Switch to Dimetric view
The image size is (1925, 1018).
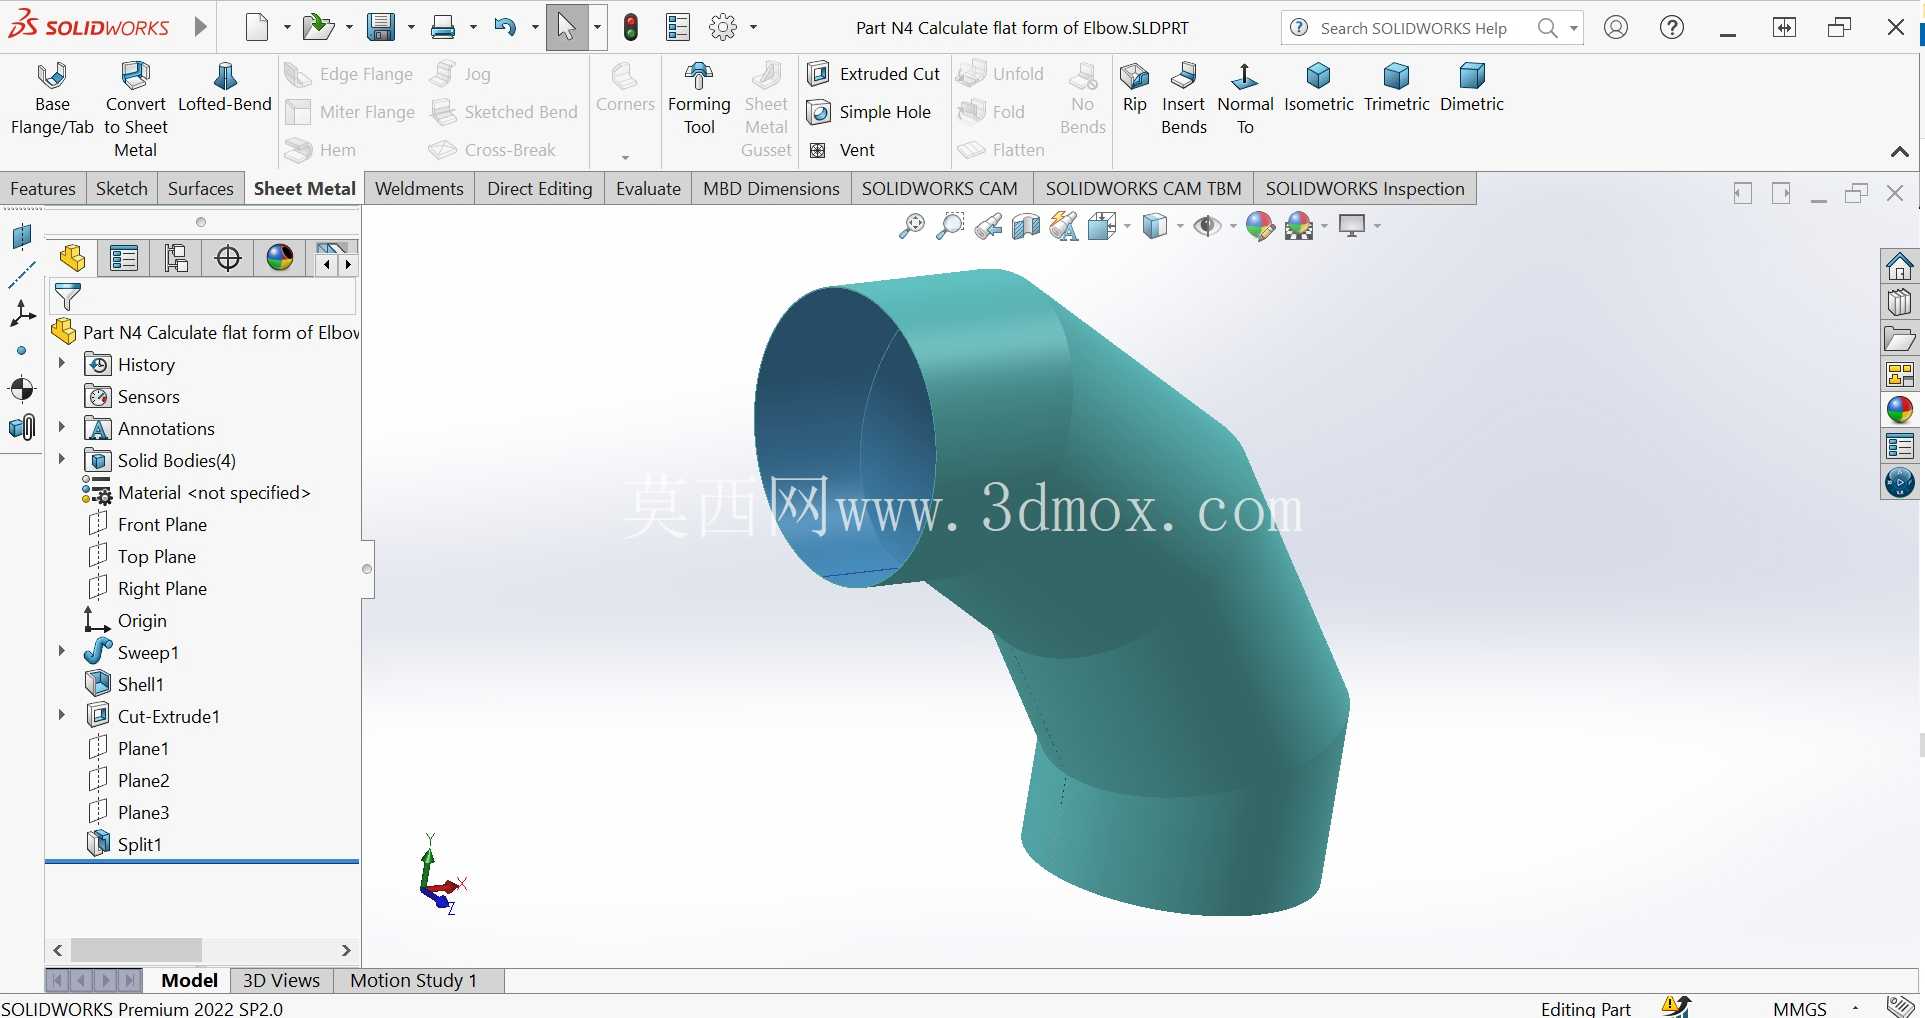coord(1472,88)
